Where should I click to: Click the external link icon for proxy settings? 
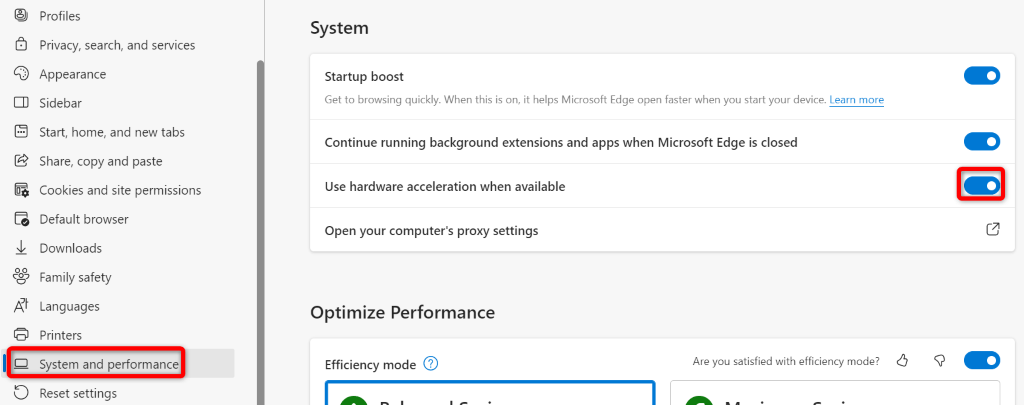(x=992, y=230)
